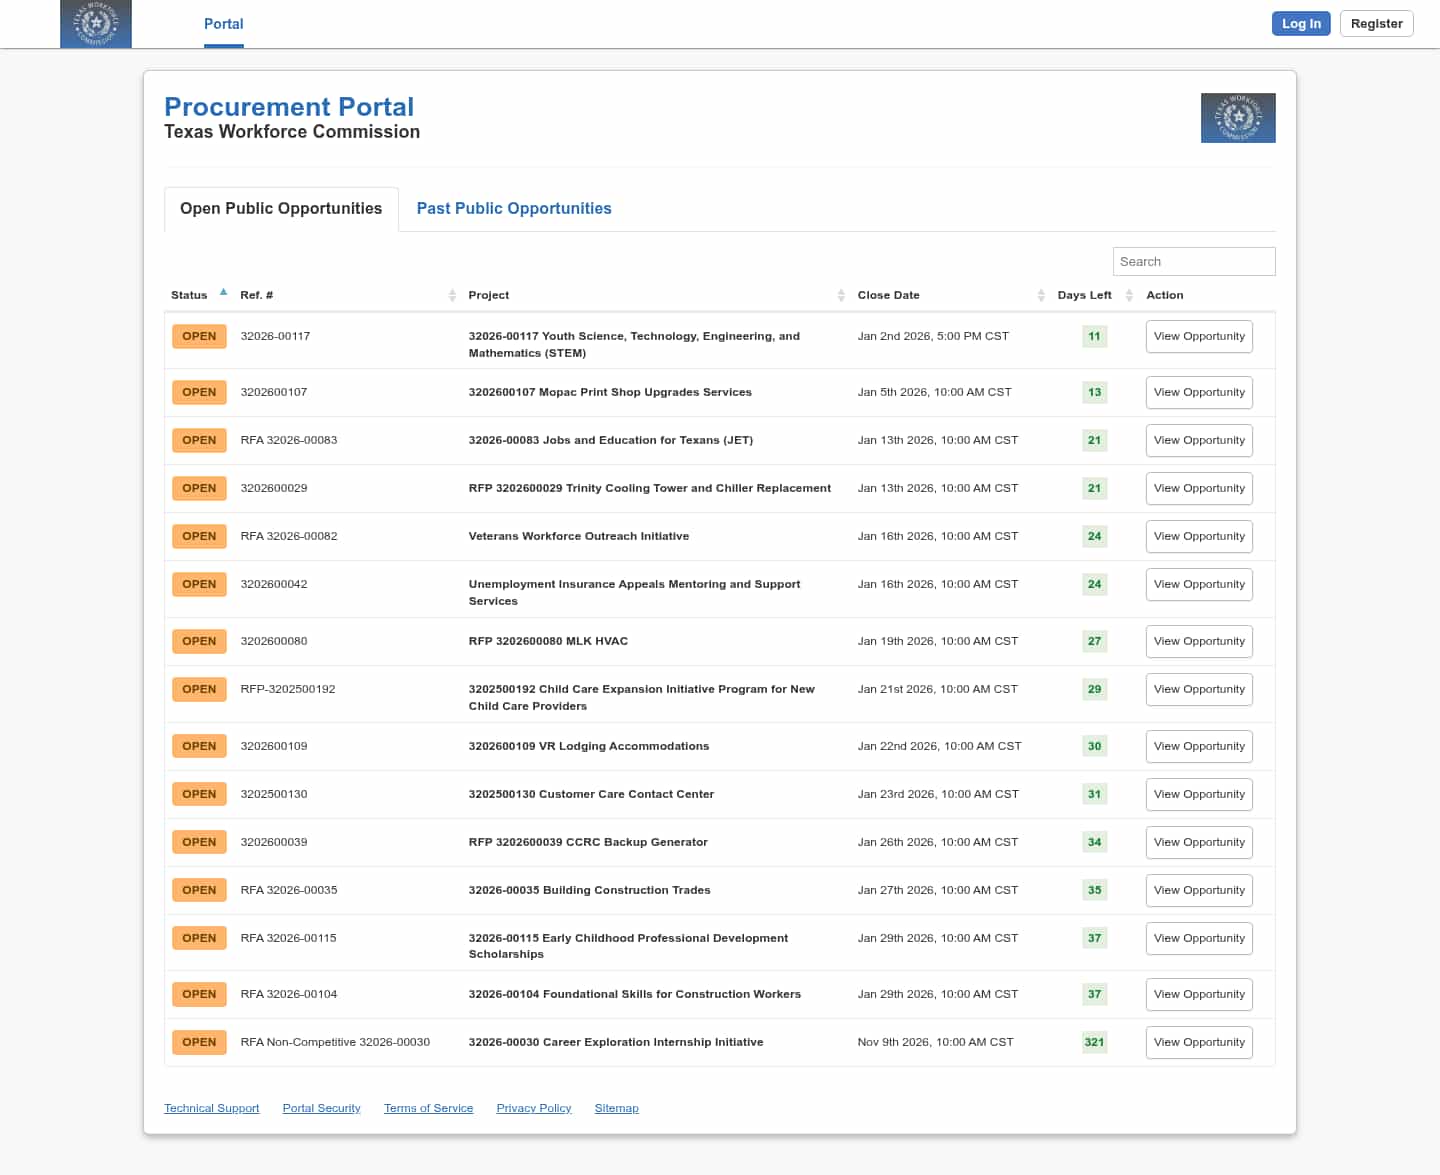The height and width of the screenshot is (1175, 1440).
Task: Sort by Close Date column arrows
Action: coord(1041,295)
